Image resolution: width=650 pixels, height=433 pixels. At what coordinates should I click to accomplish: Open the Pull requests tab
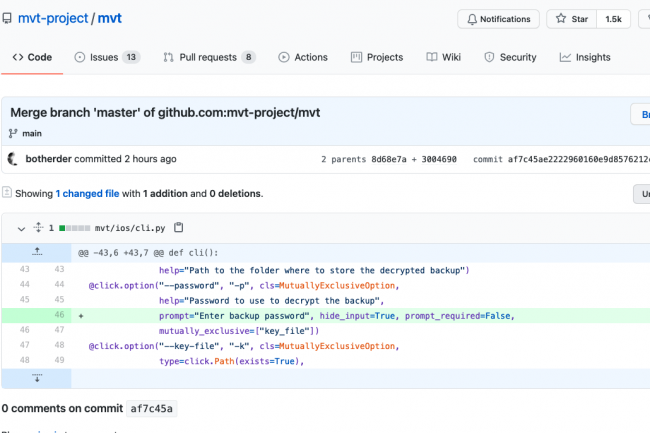pyautogui.click(x=209, y=57)
